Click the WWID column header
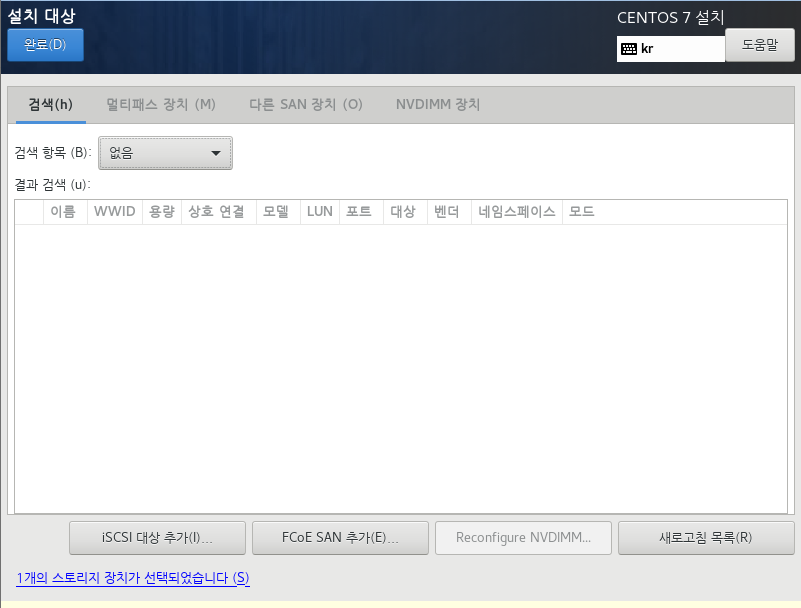 (115, 212)
